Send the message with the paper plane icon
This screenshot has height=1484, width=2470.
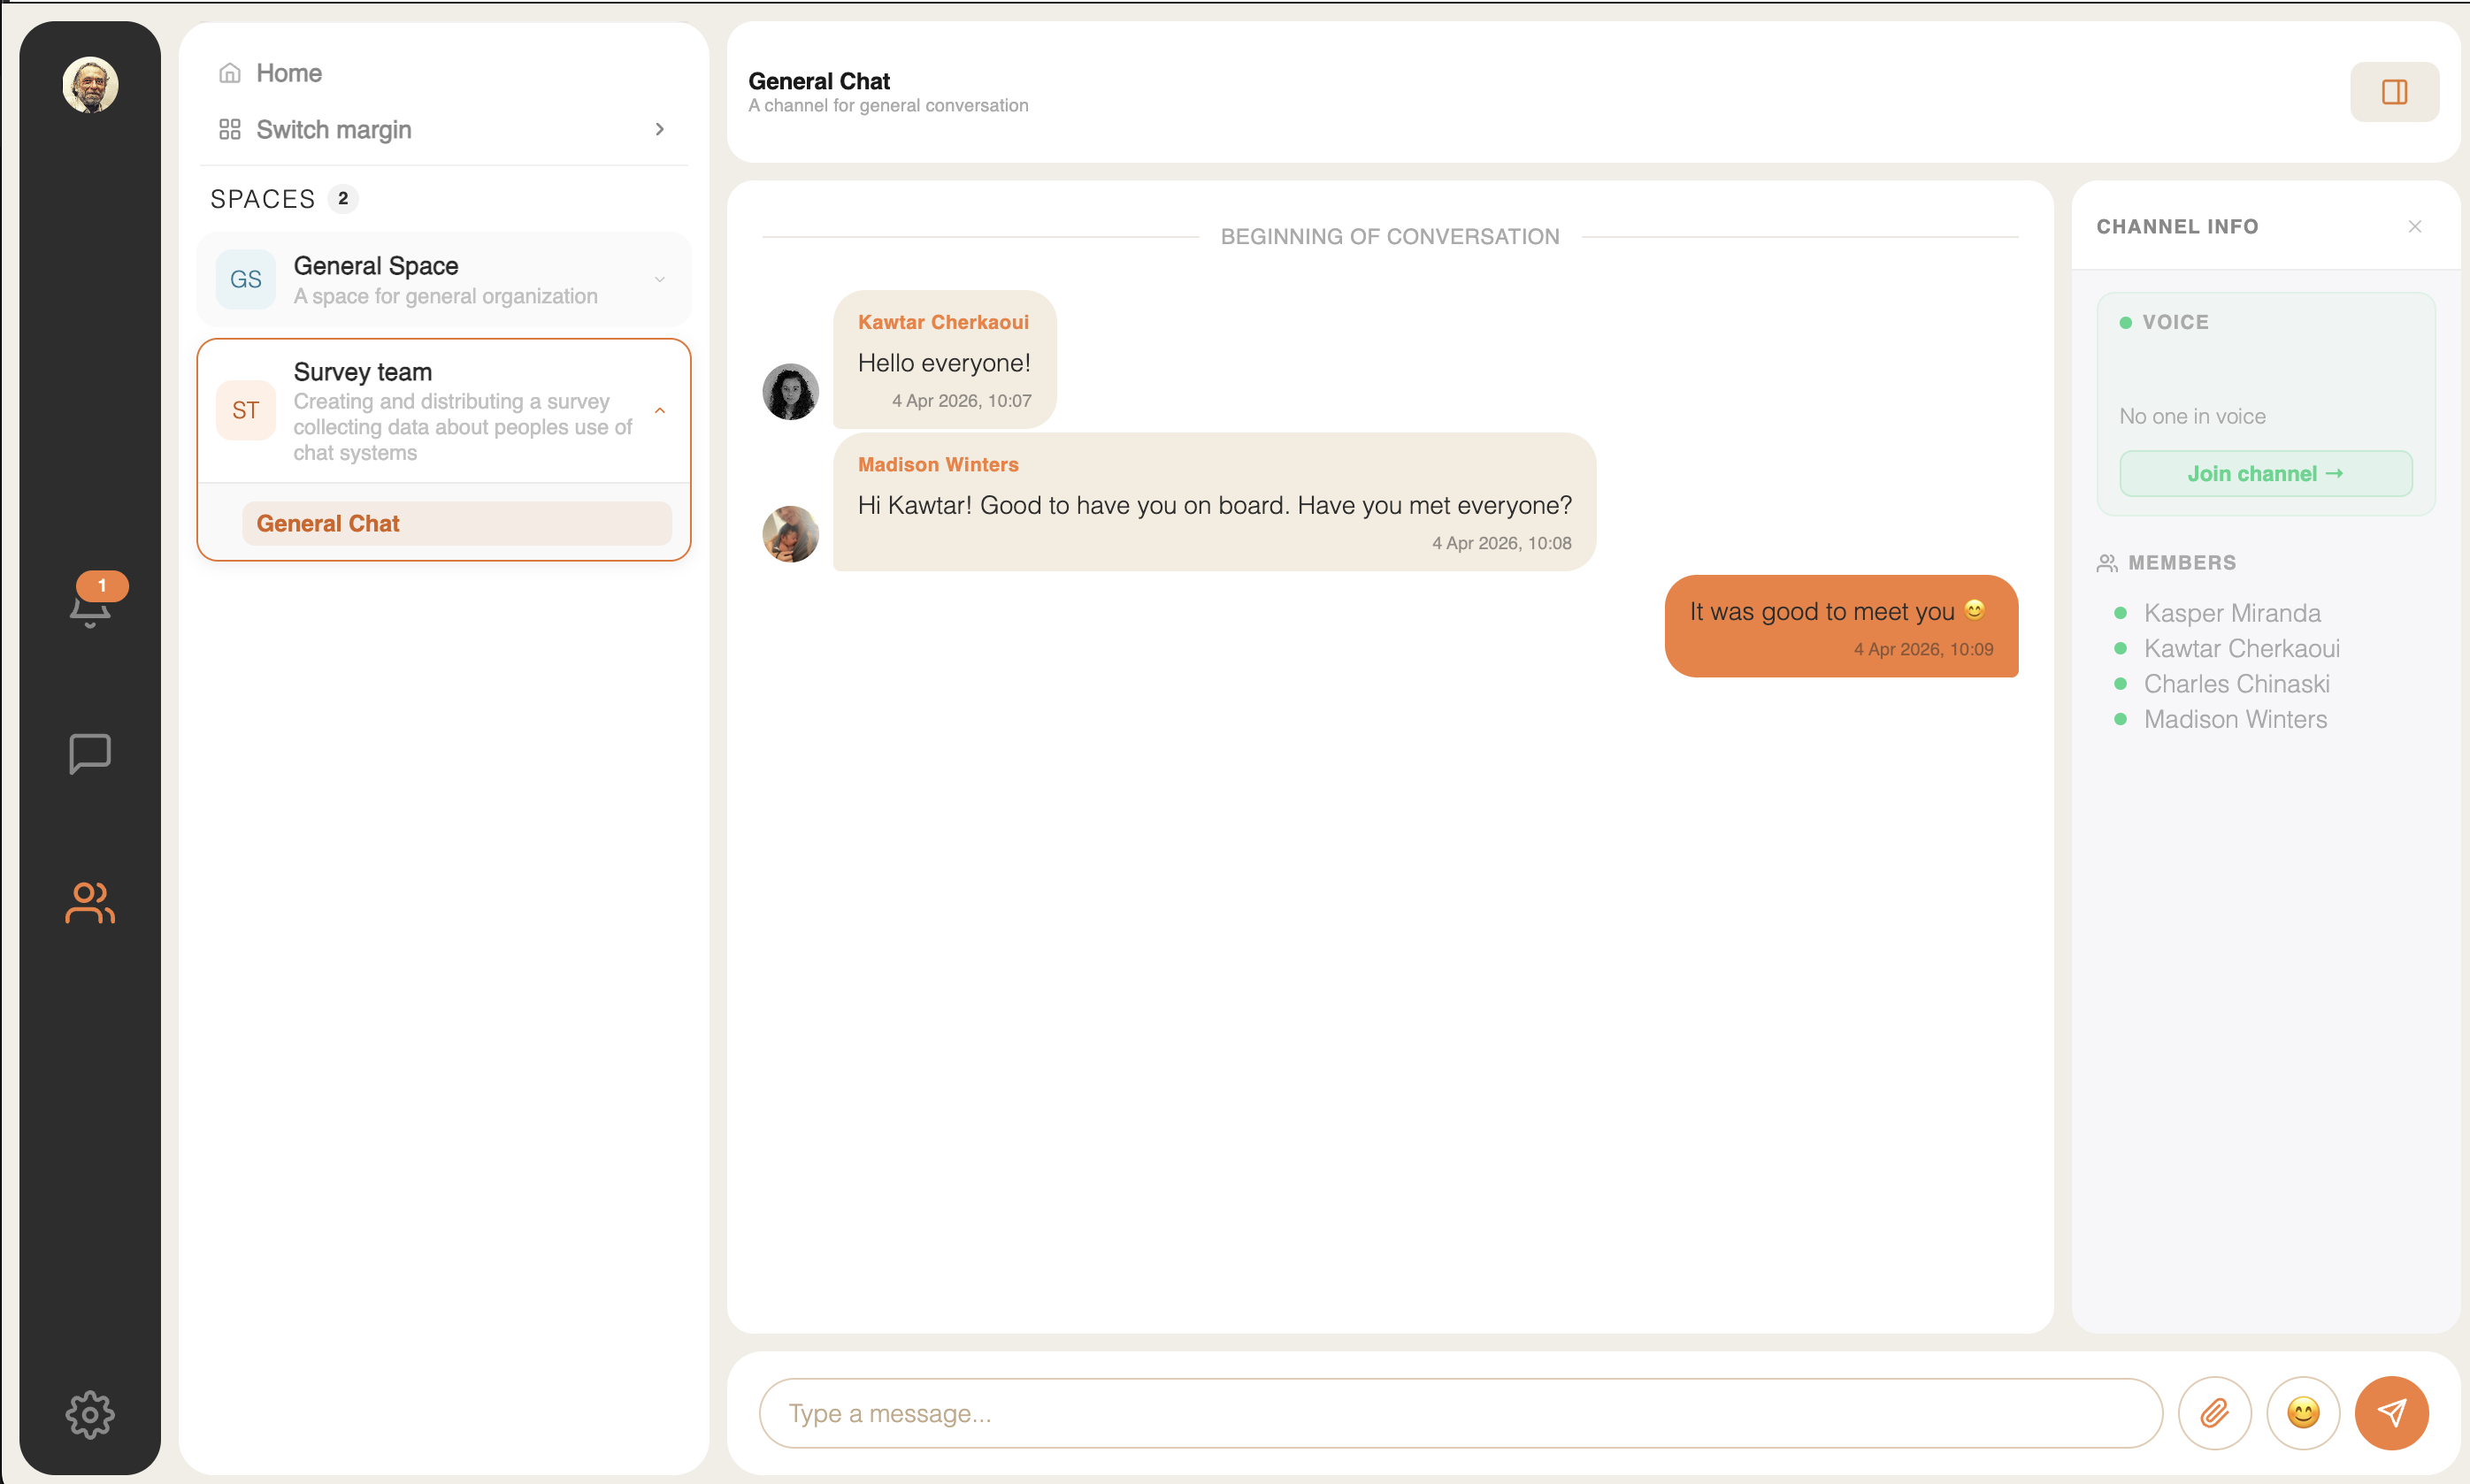point(2393,1412)
